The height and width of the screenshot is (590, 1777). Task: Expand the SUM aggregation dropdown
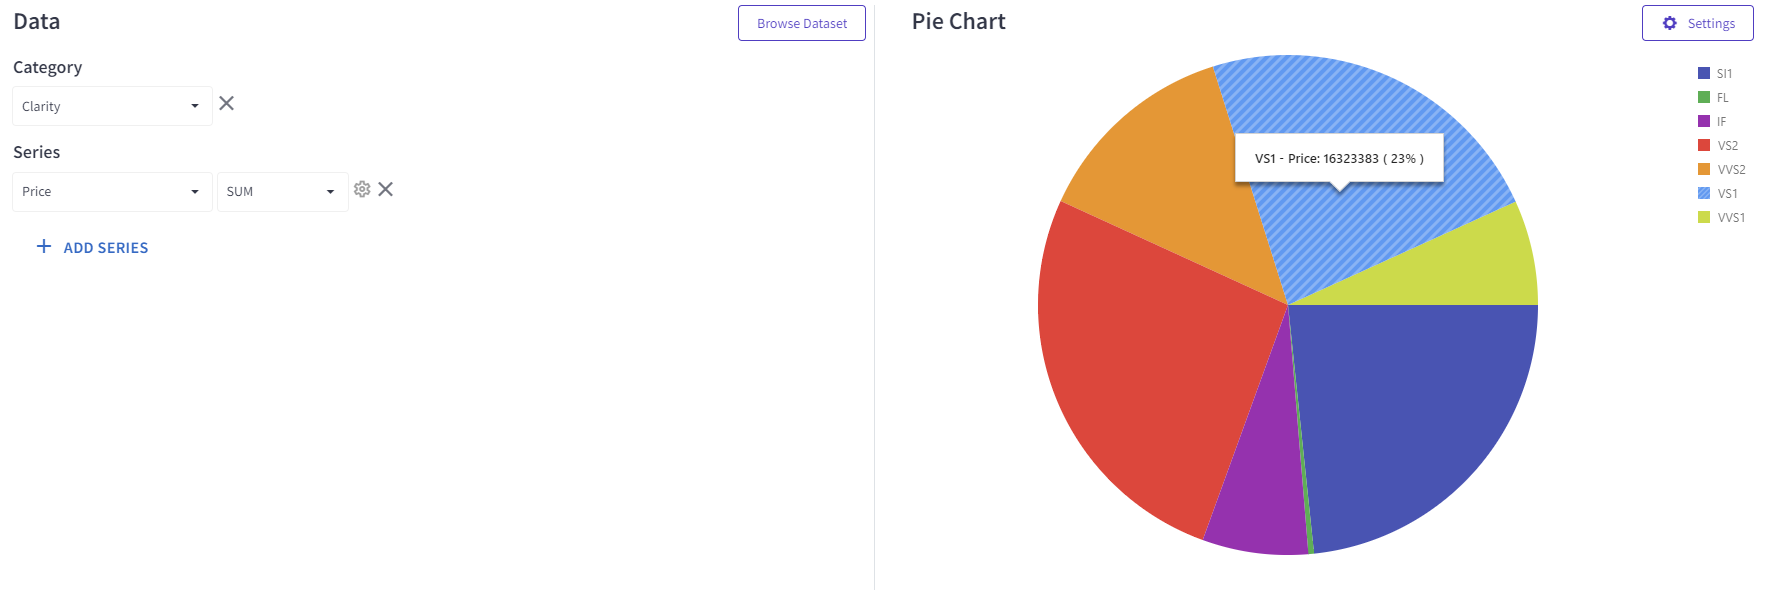tap(282, 192)
